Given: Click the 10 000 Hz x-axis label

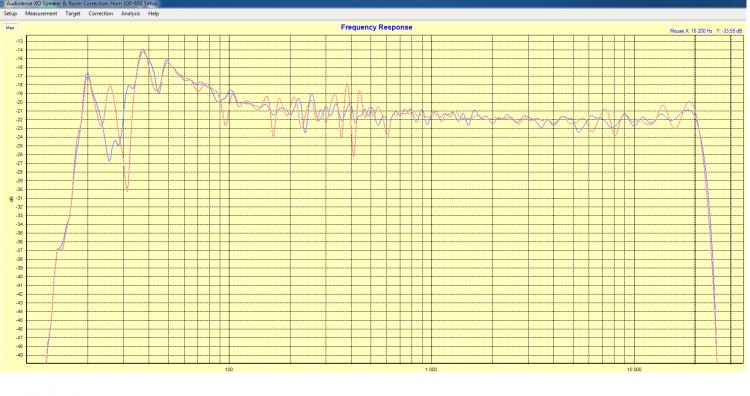Looking at the screenshot, I should point(634,370).
